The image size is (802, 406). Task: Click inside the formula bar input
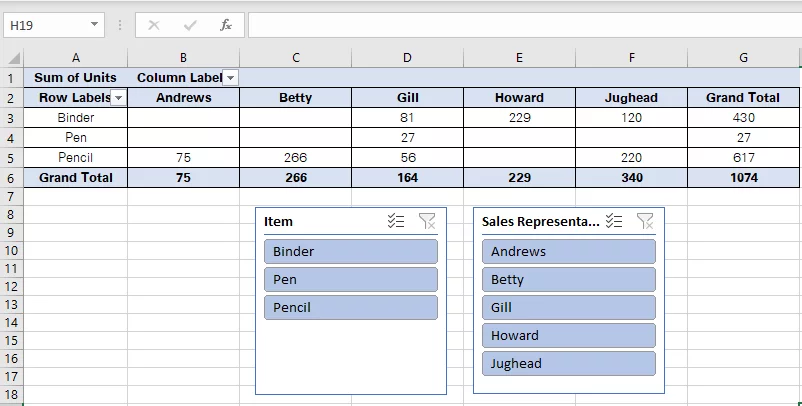click(x=520, y=25)
